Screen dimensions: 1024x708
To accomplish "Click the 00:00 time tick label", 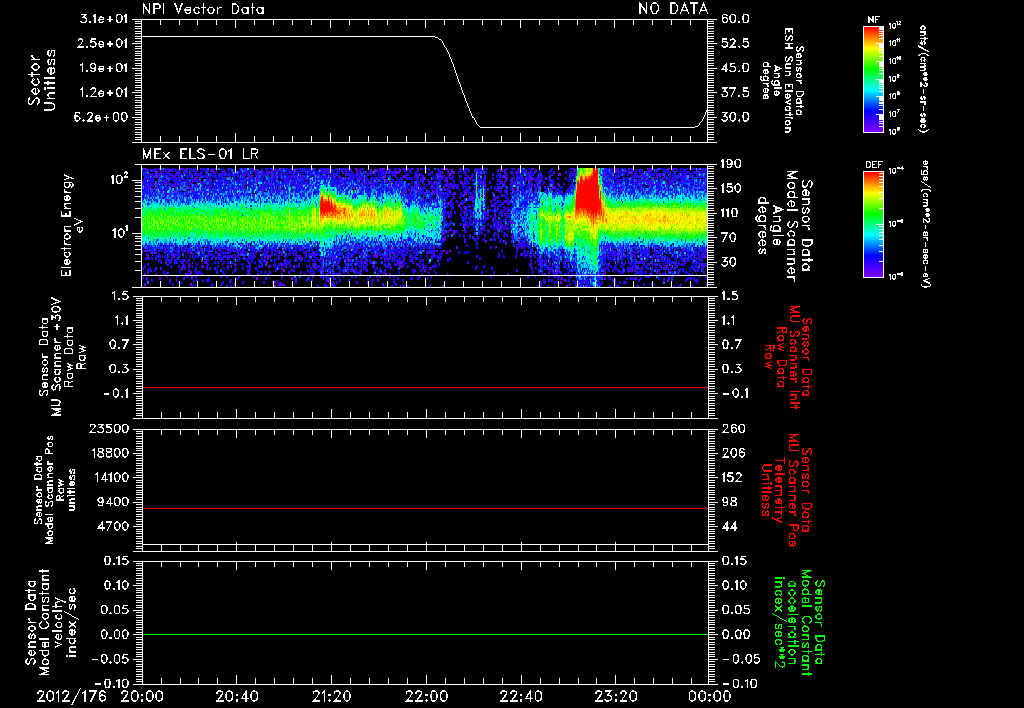I will [709, 696].
